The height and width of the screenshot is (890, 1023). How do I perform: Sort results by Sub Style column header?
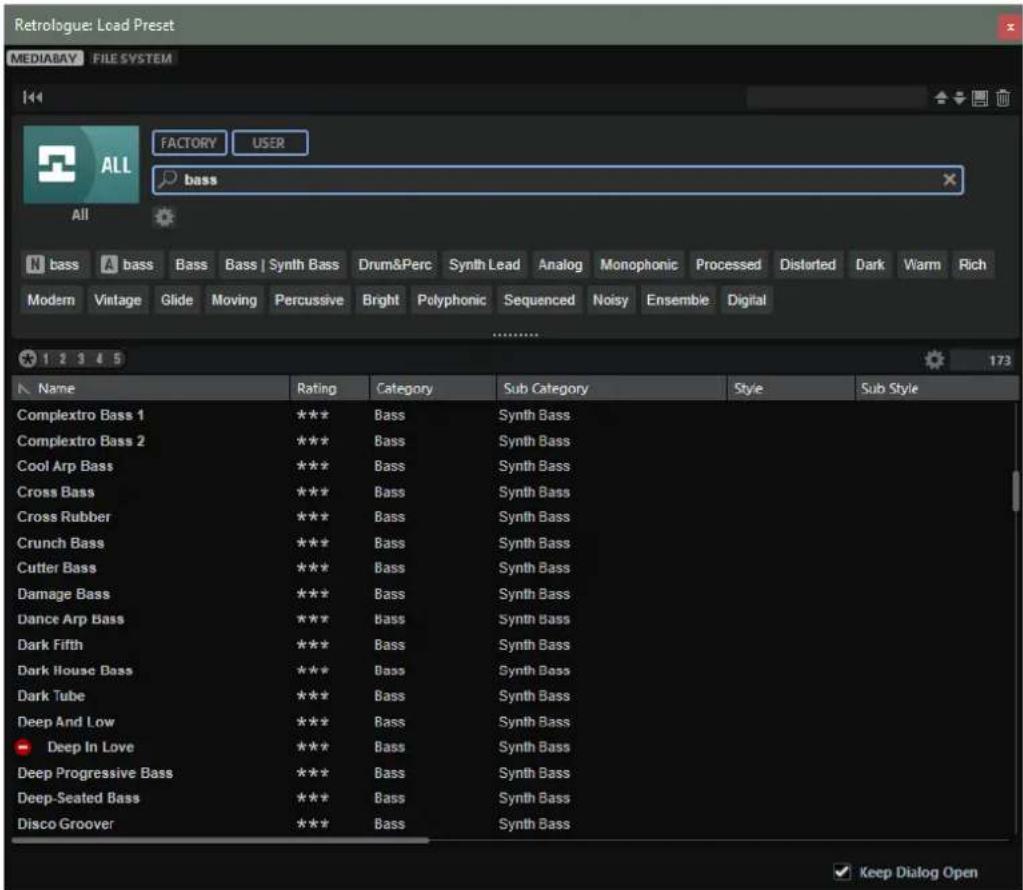937,388
